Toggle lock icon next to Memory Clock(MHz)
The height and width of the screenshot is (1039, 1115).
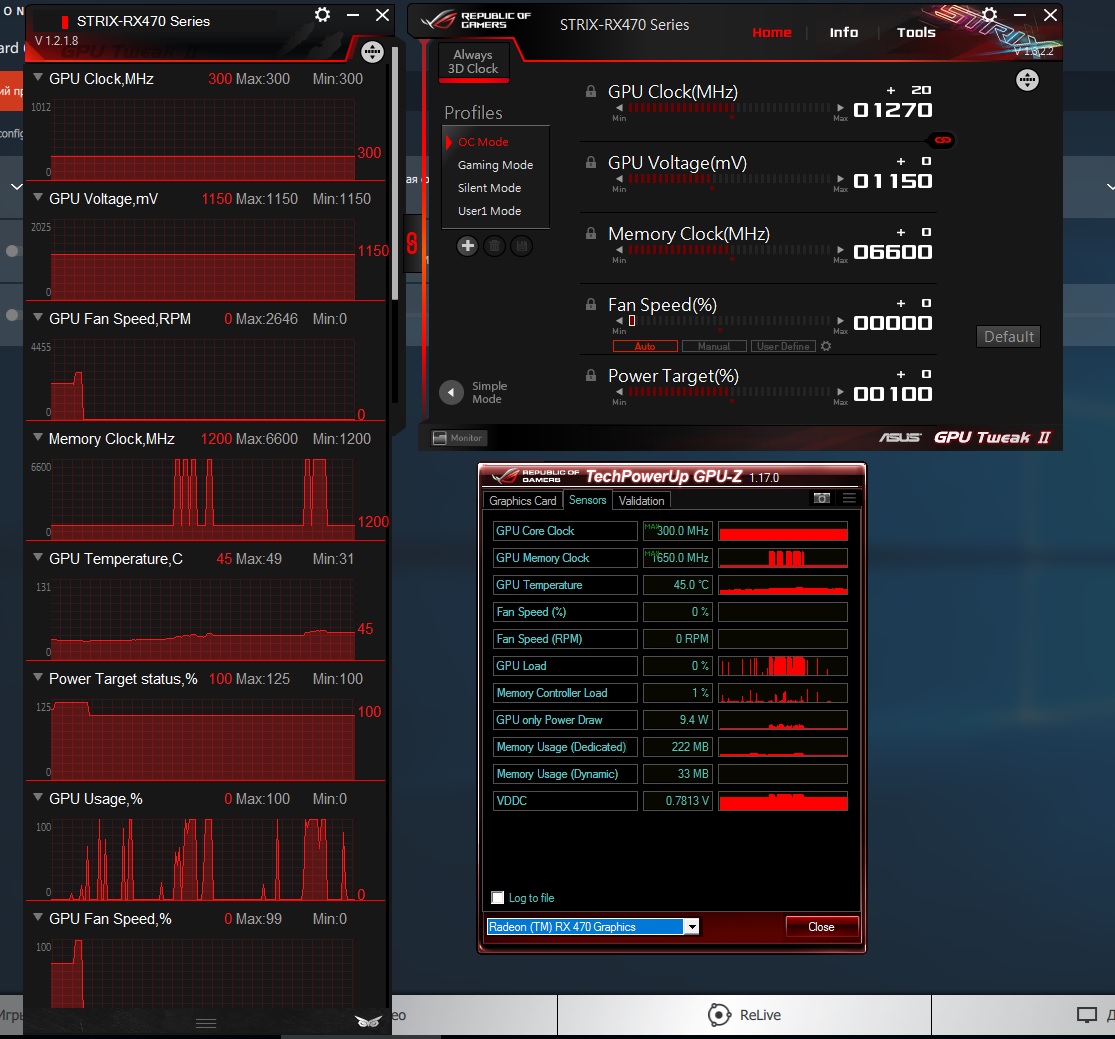590,233
